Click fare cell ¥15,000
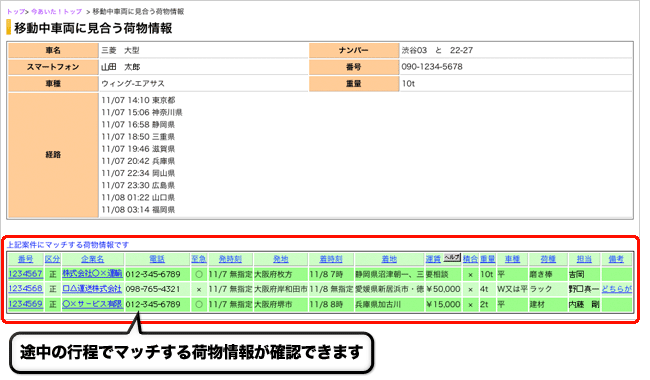Image resolution: width=650 pixels, height=380 pixels. [443, 305]
